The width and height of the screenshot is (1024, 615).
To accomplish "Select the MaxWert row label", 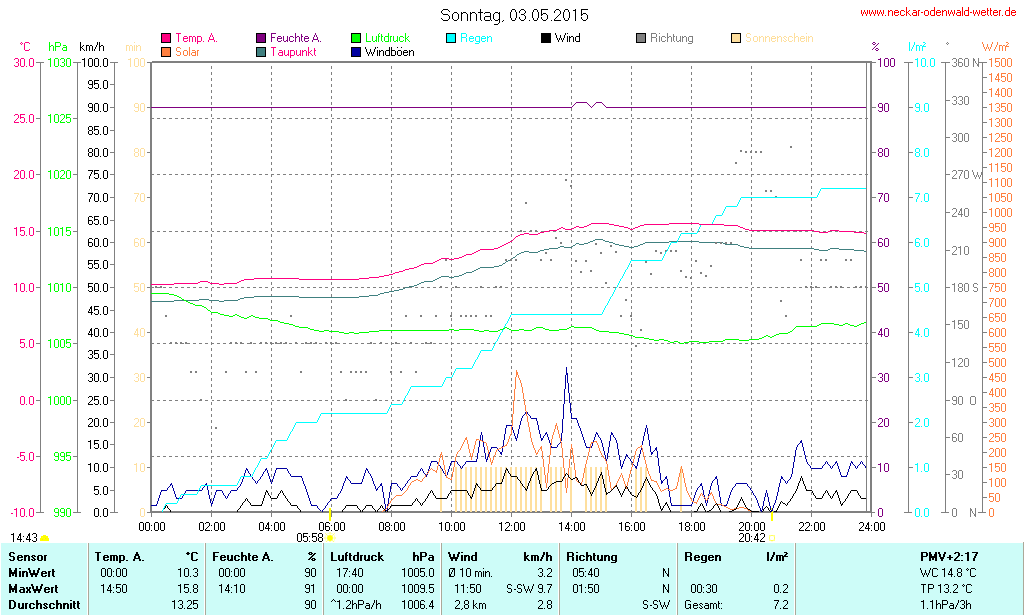I will 34,589.
